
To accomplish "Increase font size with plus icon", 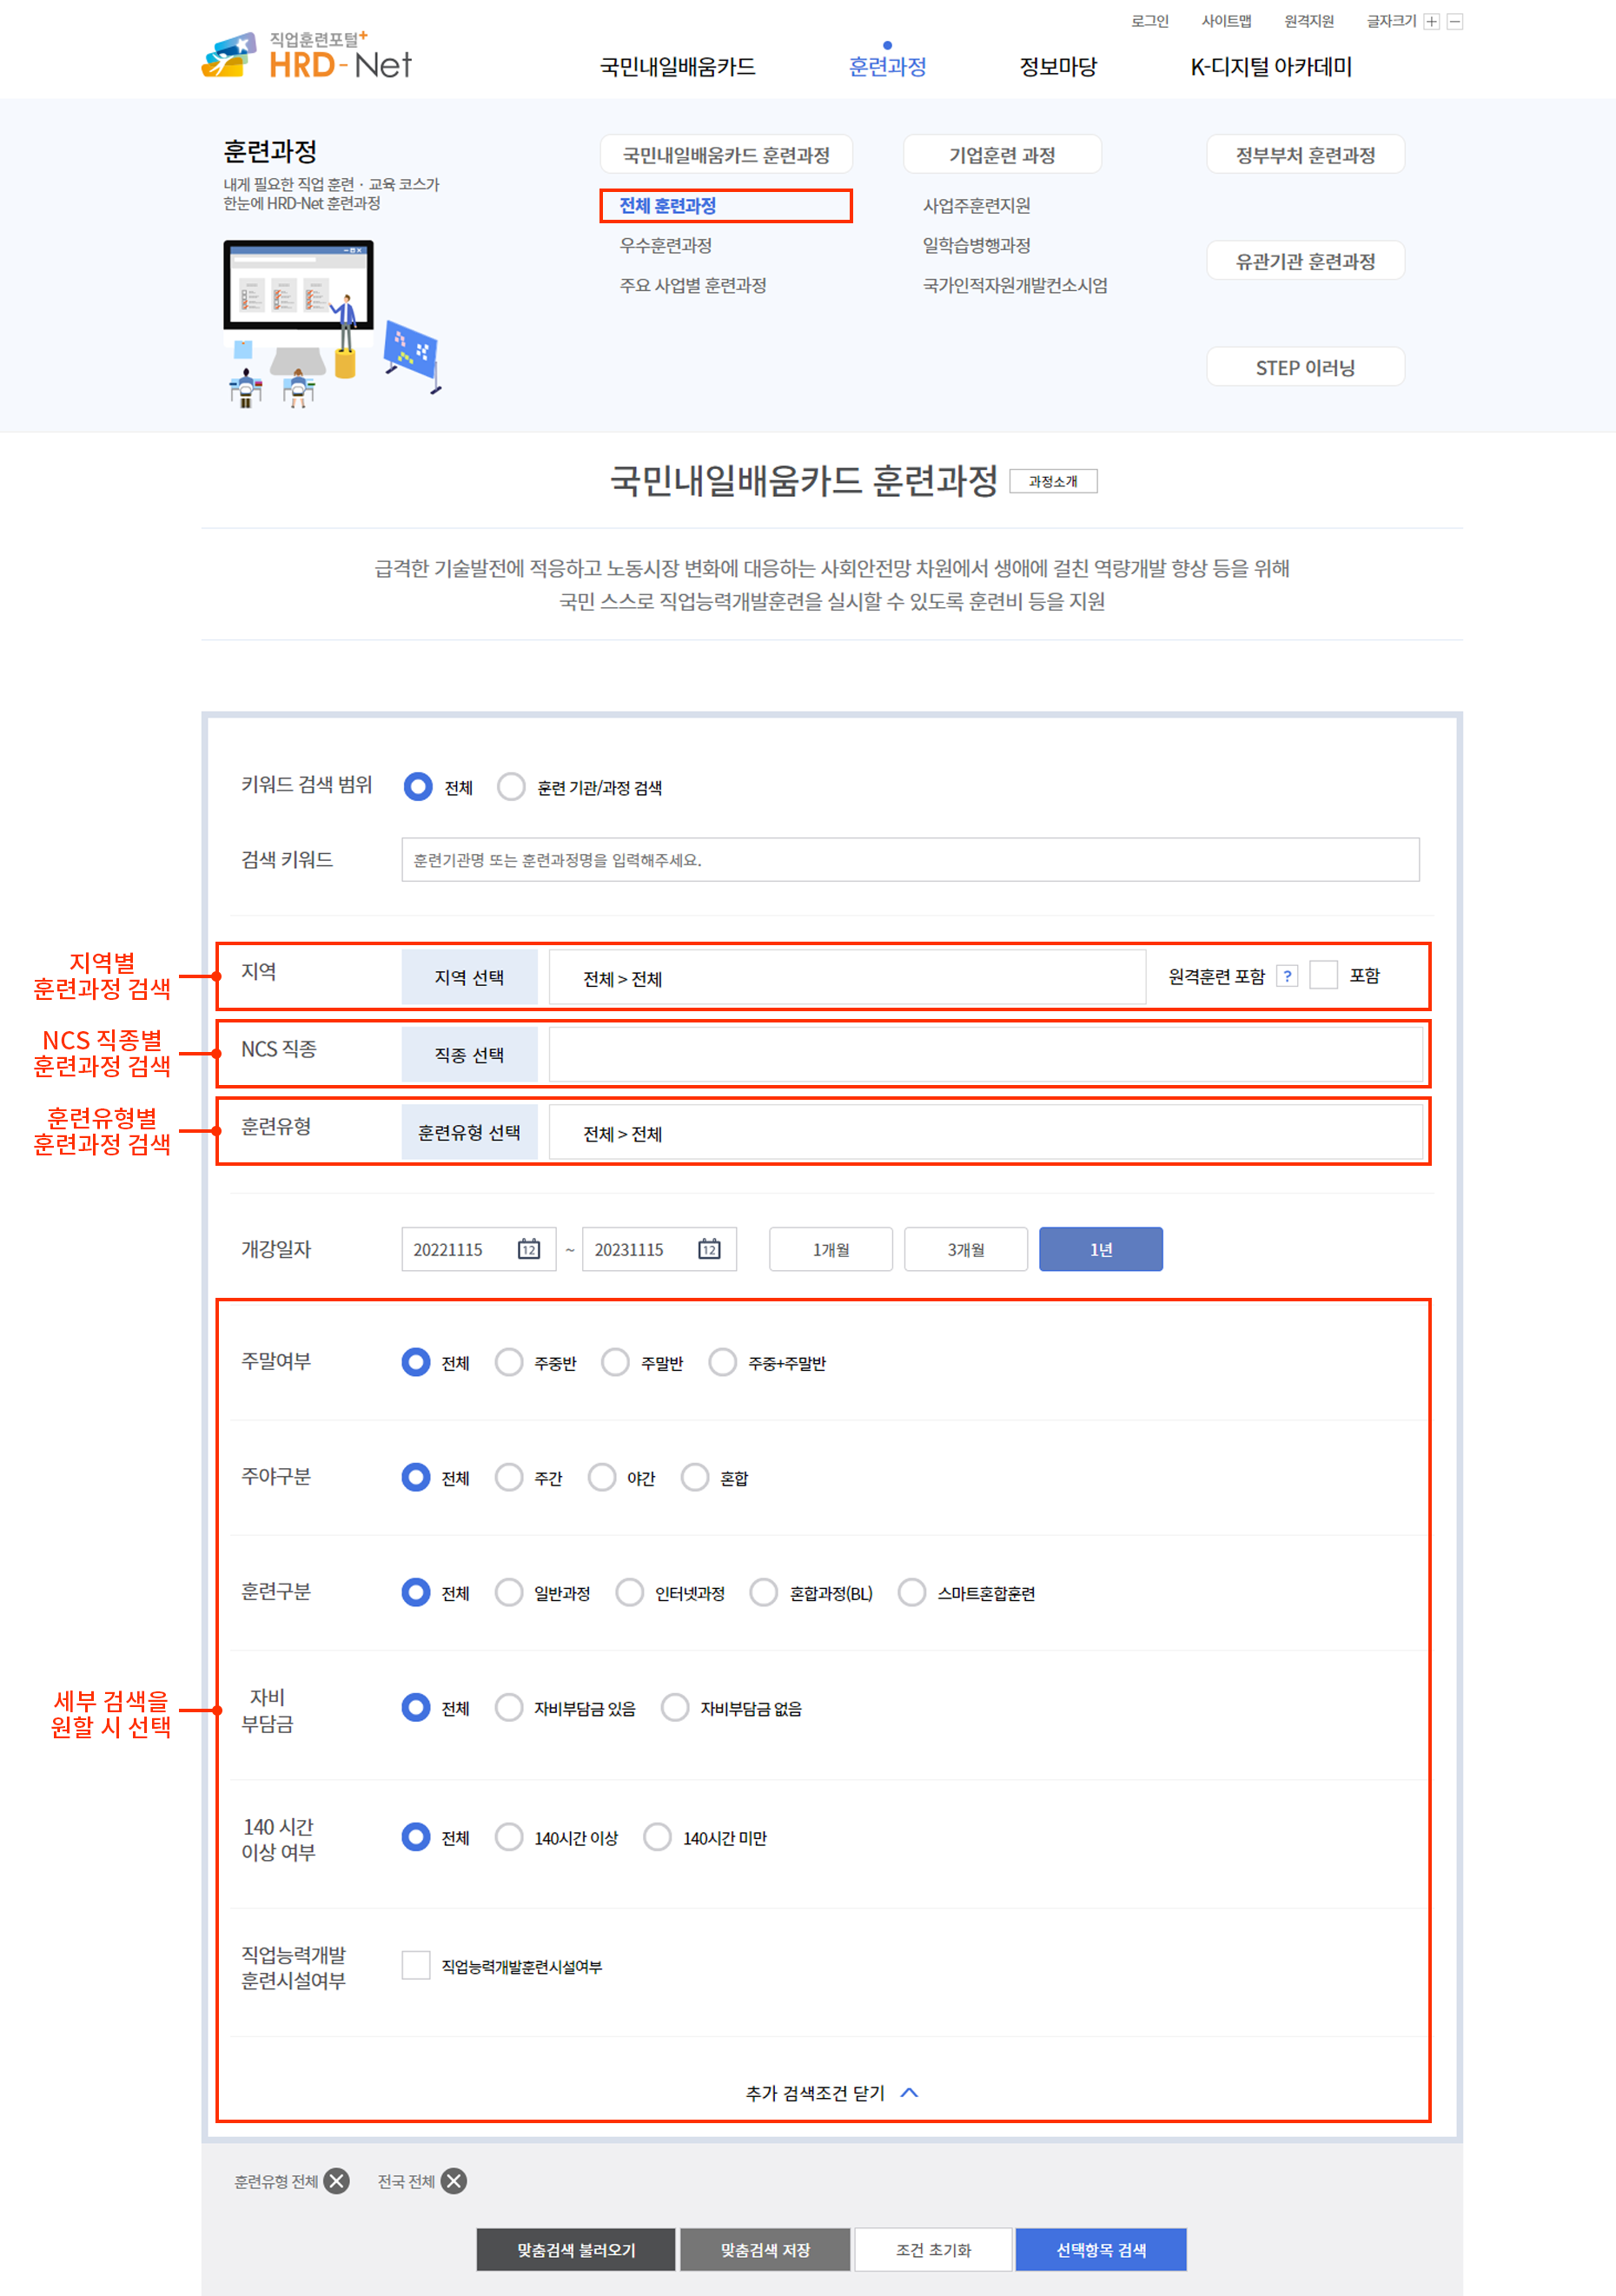I will pos(1431,22).
